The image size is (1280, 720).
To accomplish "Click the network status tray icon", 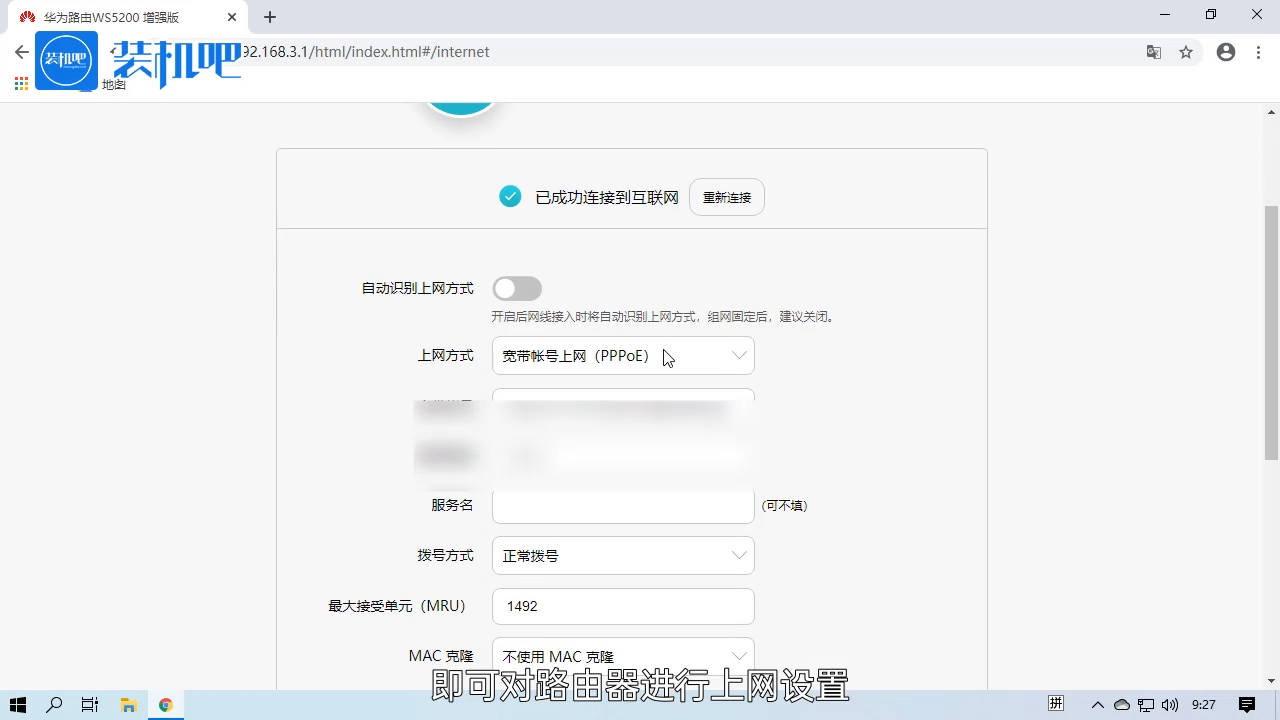I will point(1146,705).
